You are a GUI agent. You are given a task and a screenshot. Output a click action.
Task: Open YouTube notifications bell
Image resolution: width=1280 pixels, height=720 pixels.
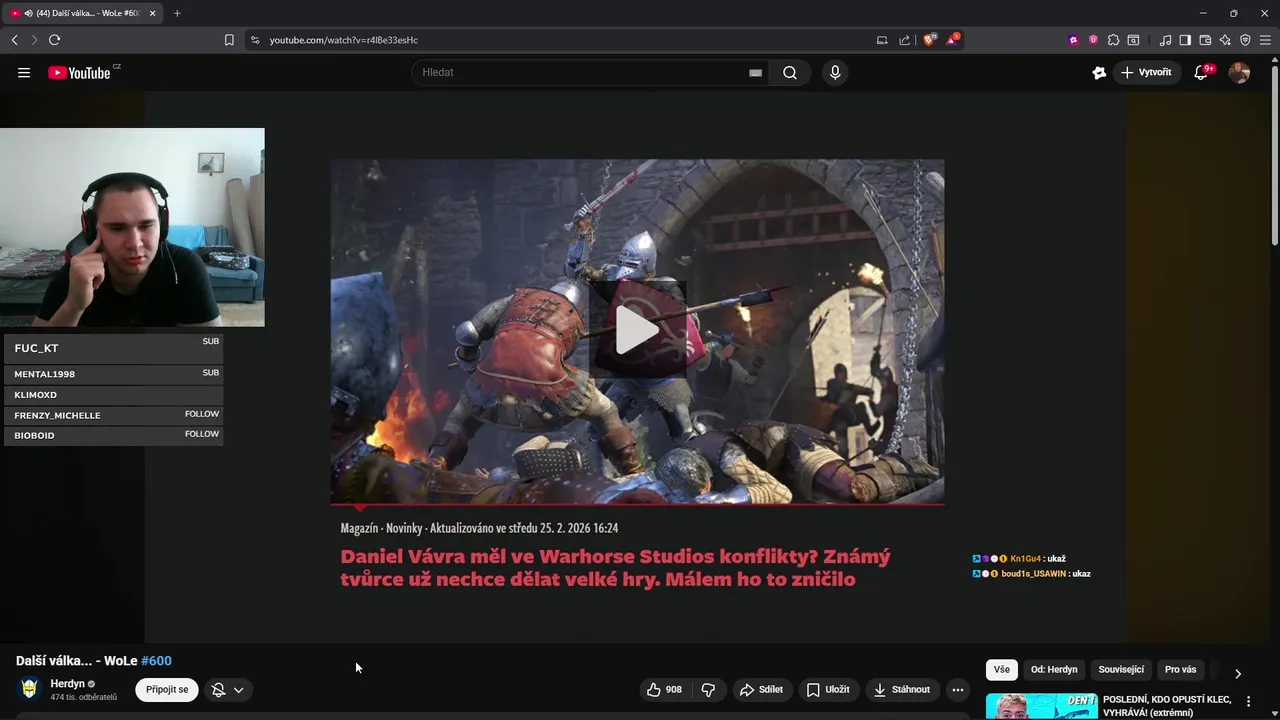[1202, 72]
